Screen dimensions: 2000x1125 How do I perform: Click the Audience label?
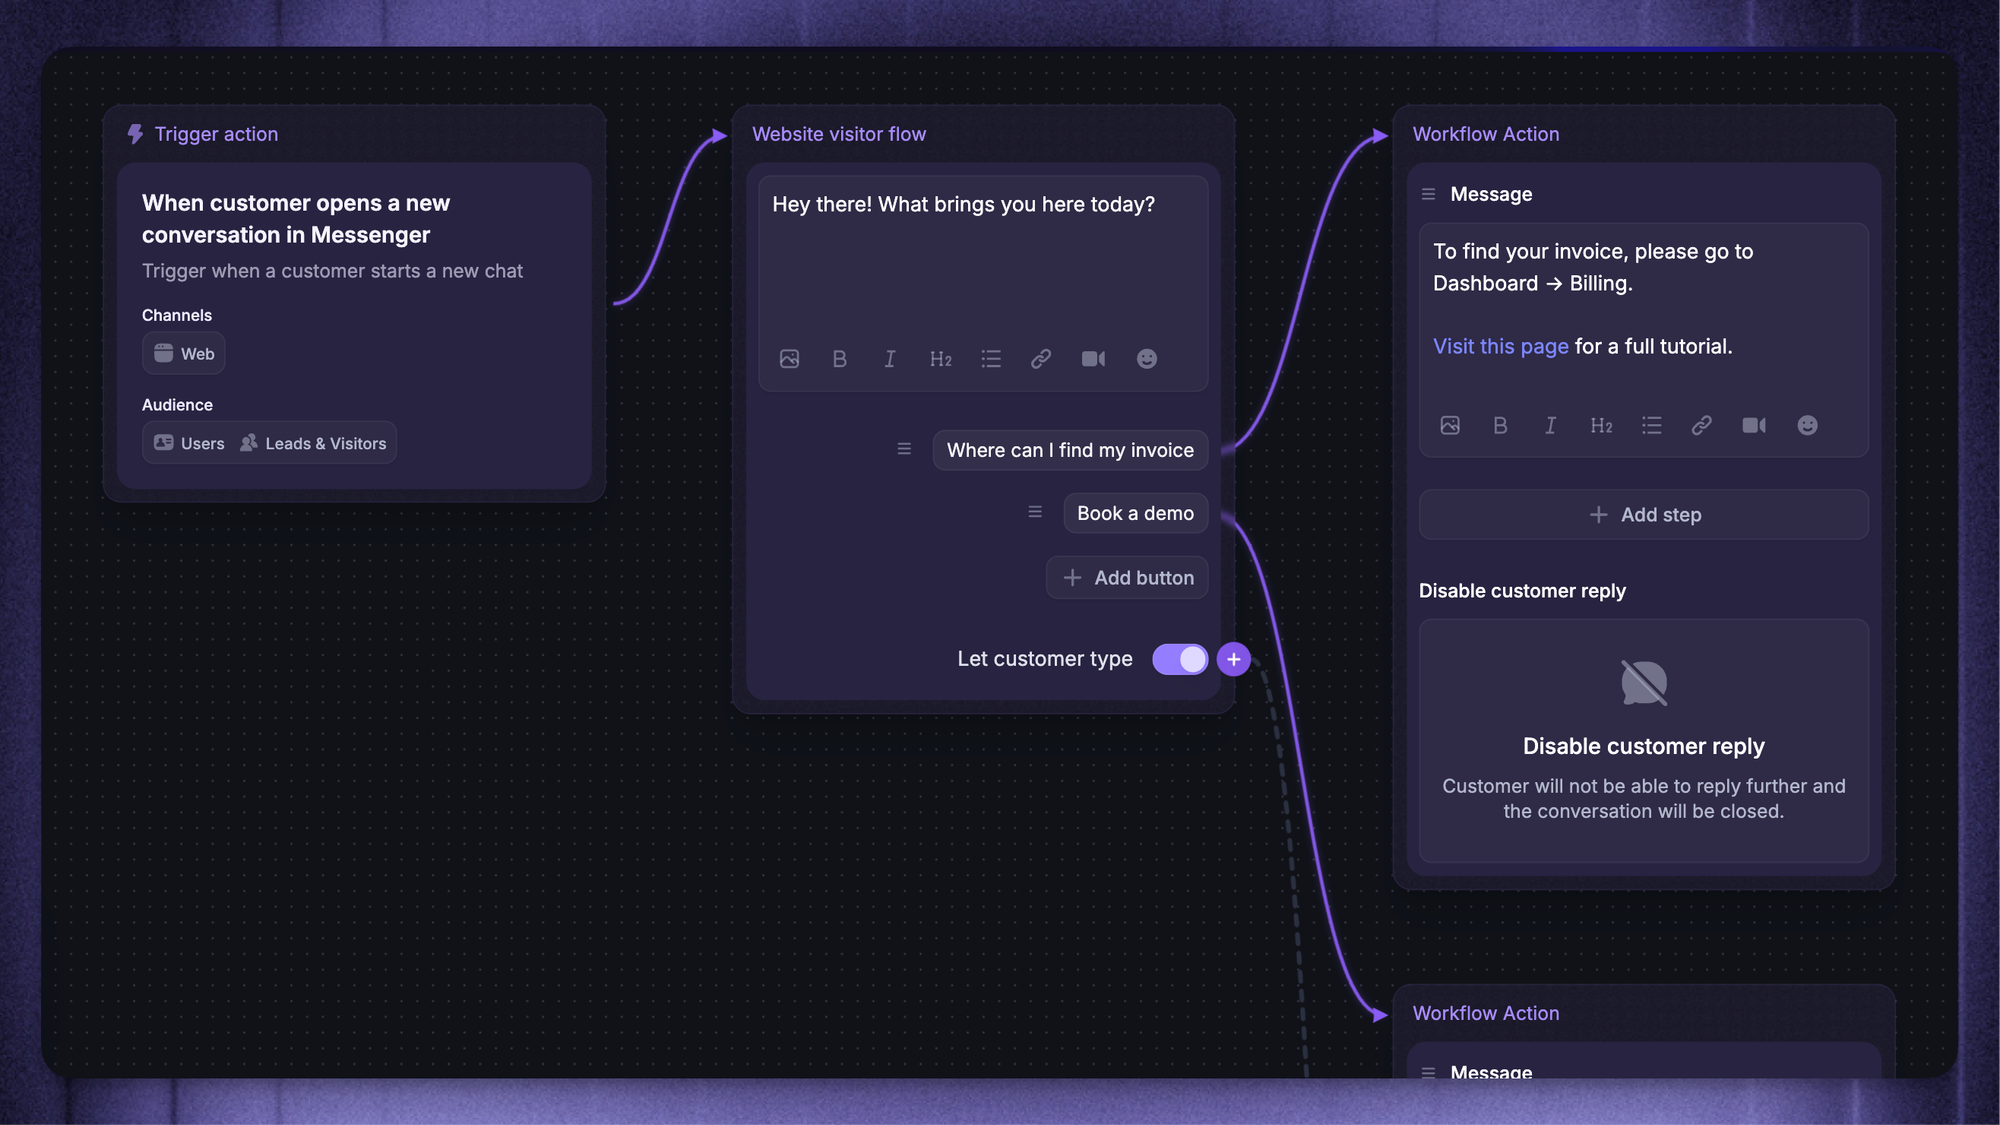point(177,405)
